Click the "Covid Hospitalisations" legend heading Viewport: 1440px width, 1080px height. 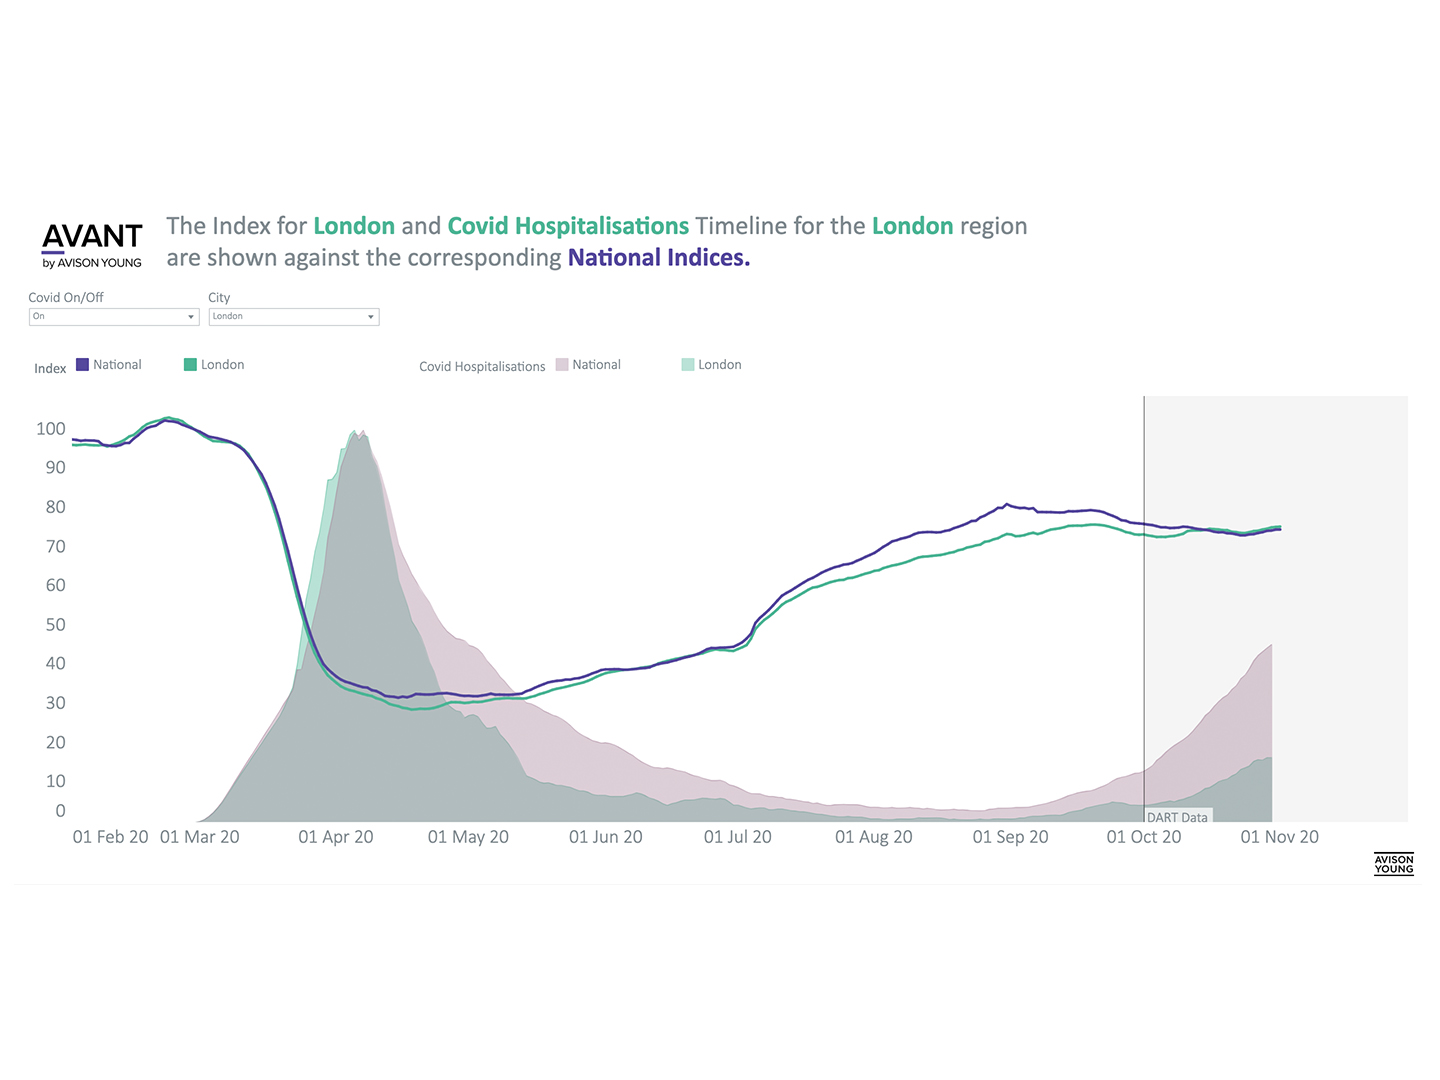(482, 367)
